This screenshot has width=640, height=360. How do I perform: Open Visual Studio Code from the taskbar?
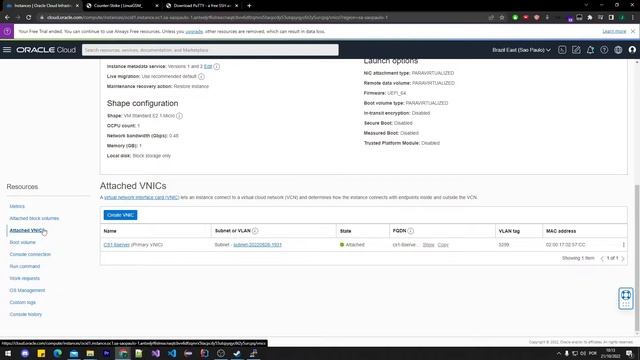pyautogui.click(x=172, y=353)
